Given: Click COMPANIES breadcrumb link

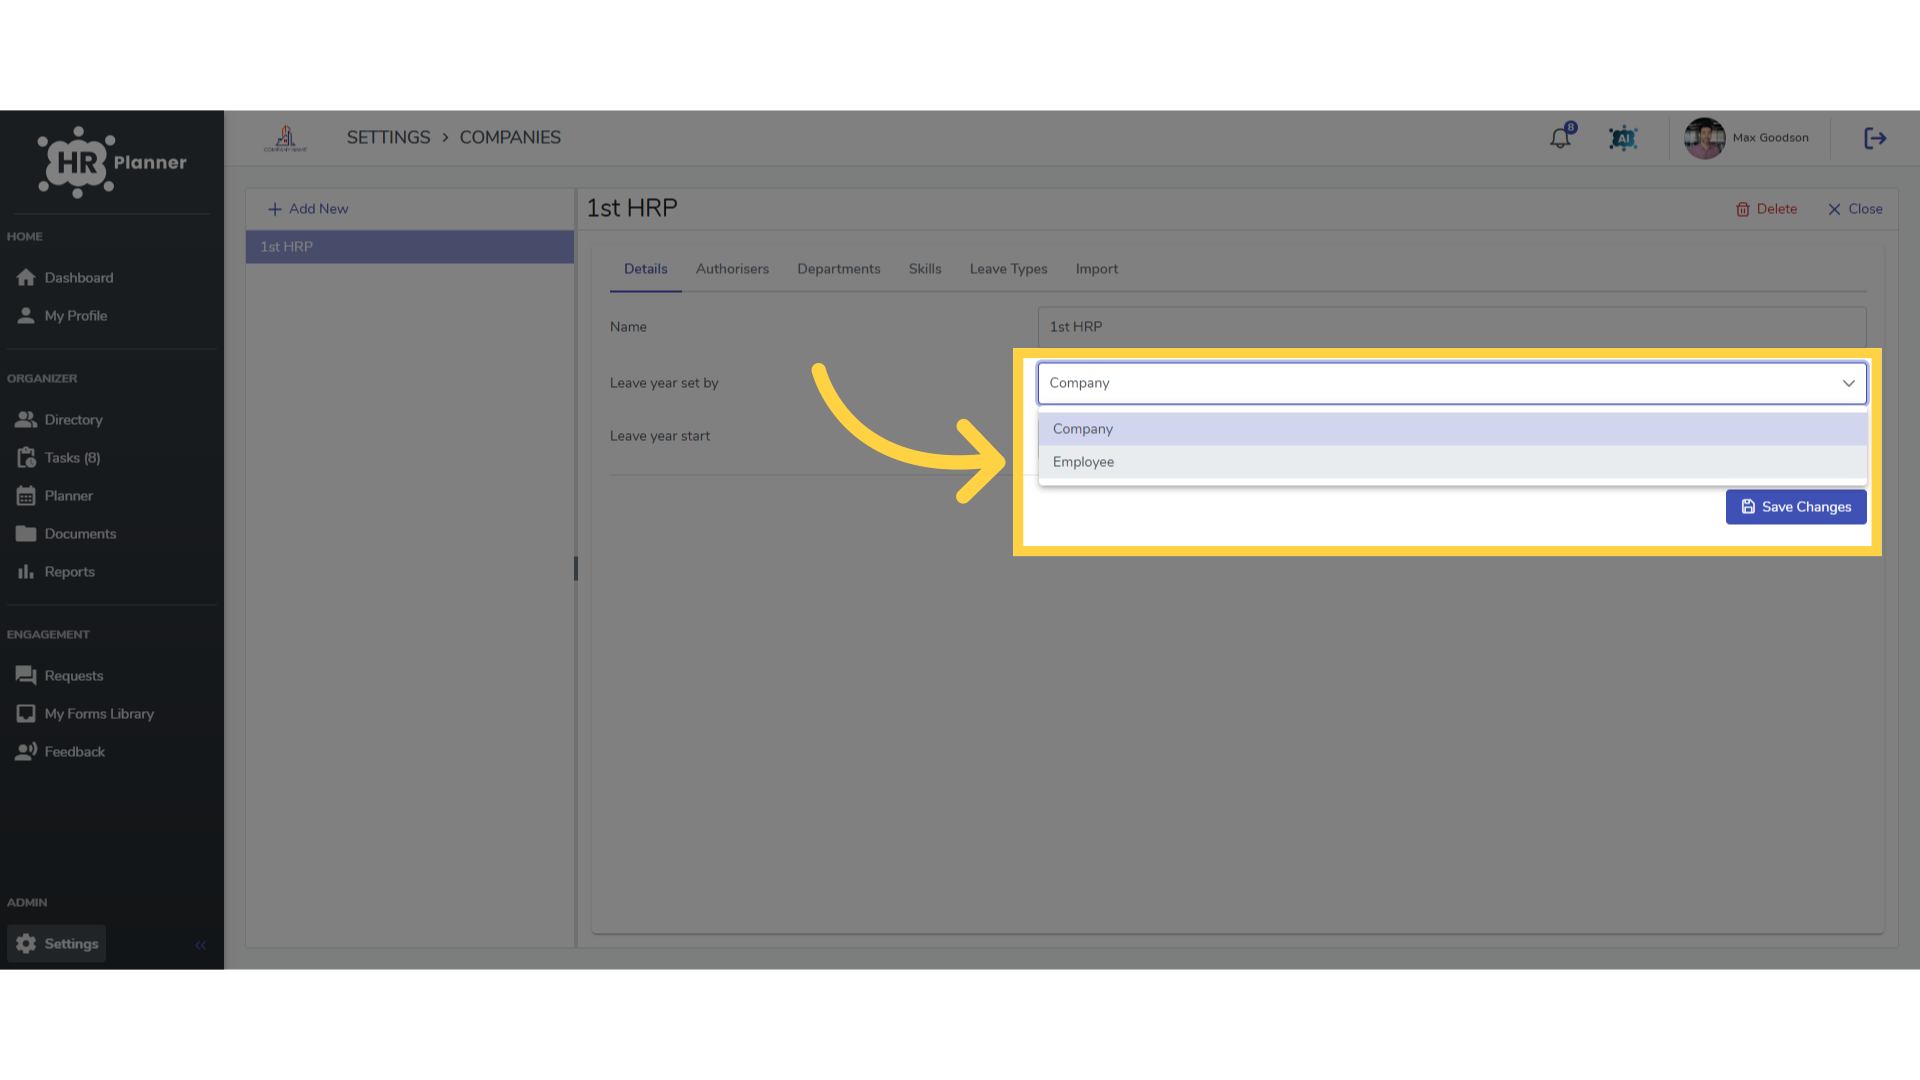Looking at the screenshot, I should (x=510, y=138).
